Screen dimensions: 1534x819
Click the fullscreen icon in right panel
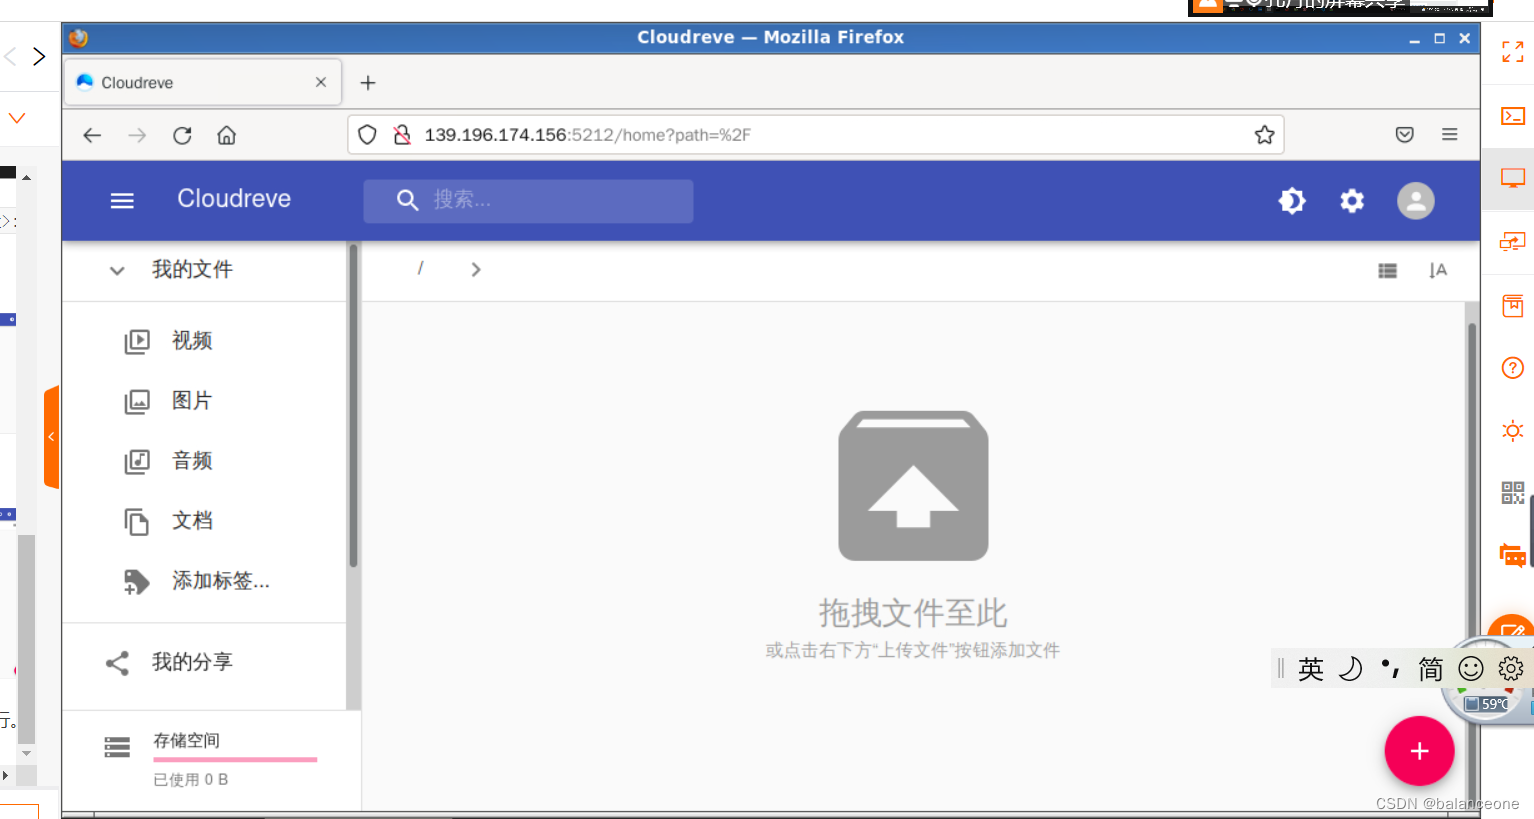[1513, 52]
